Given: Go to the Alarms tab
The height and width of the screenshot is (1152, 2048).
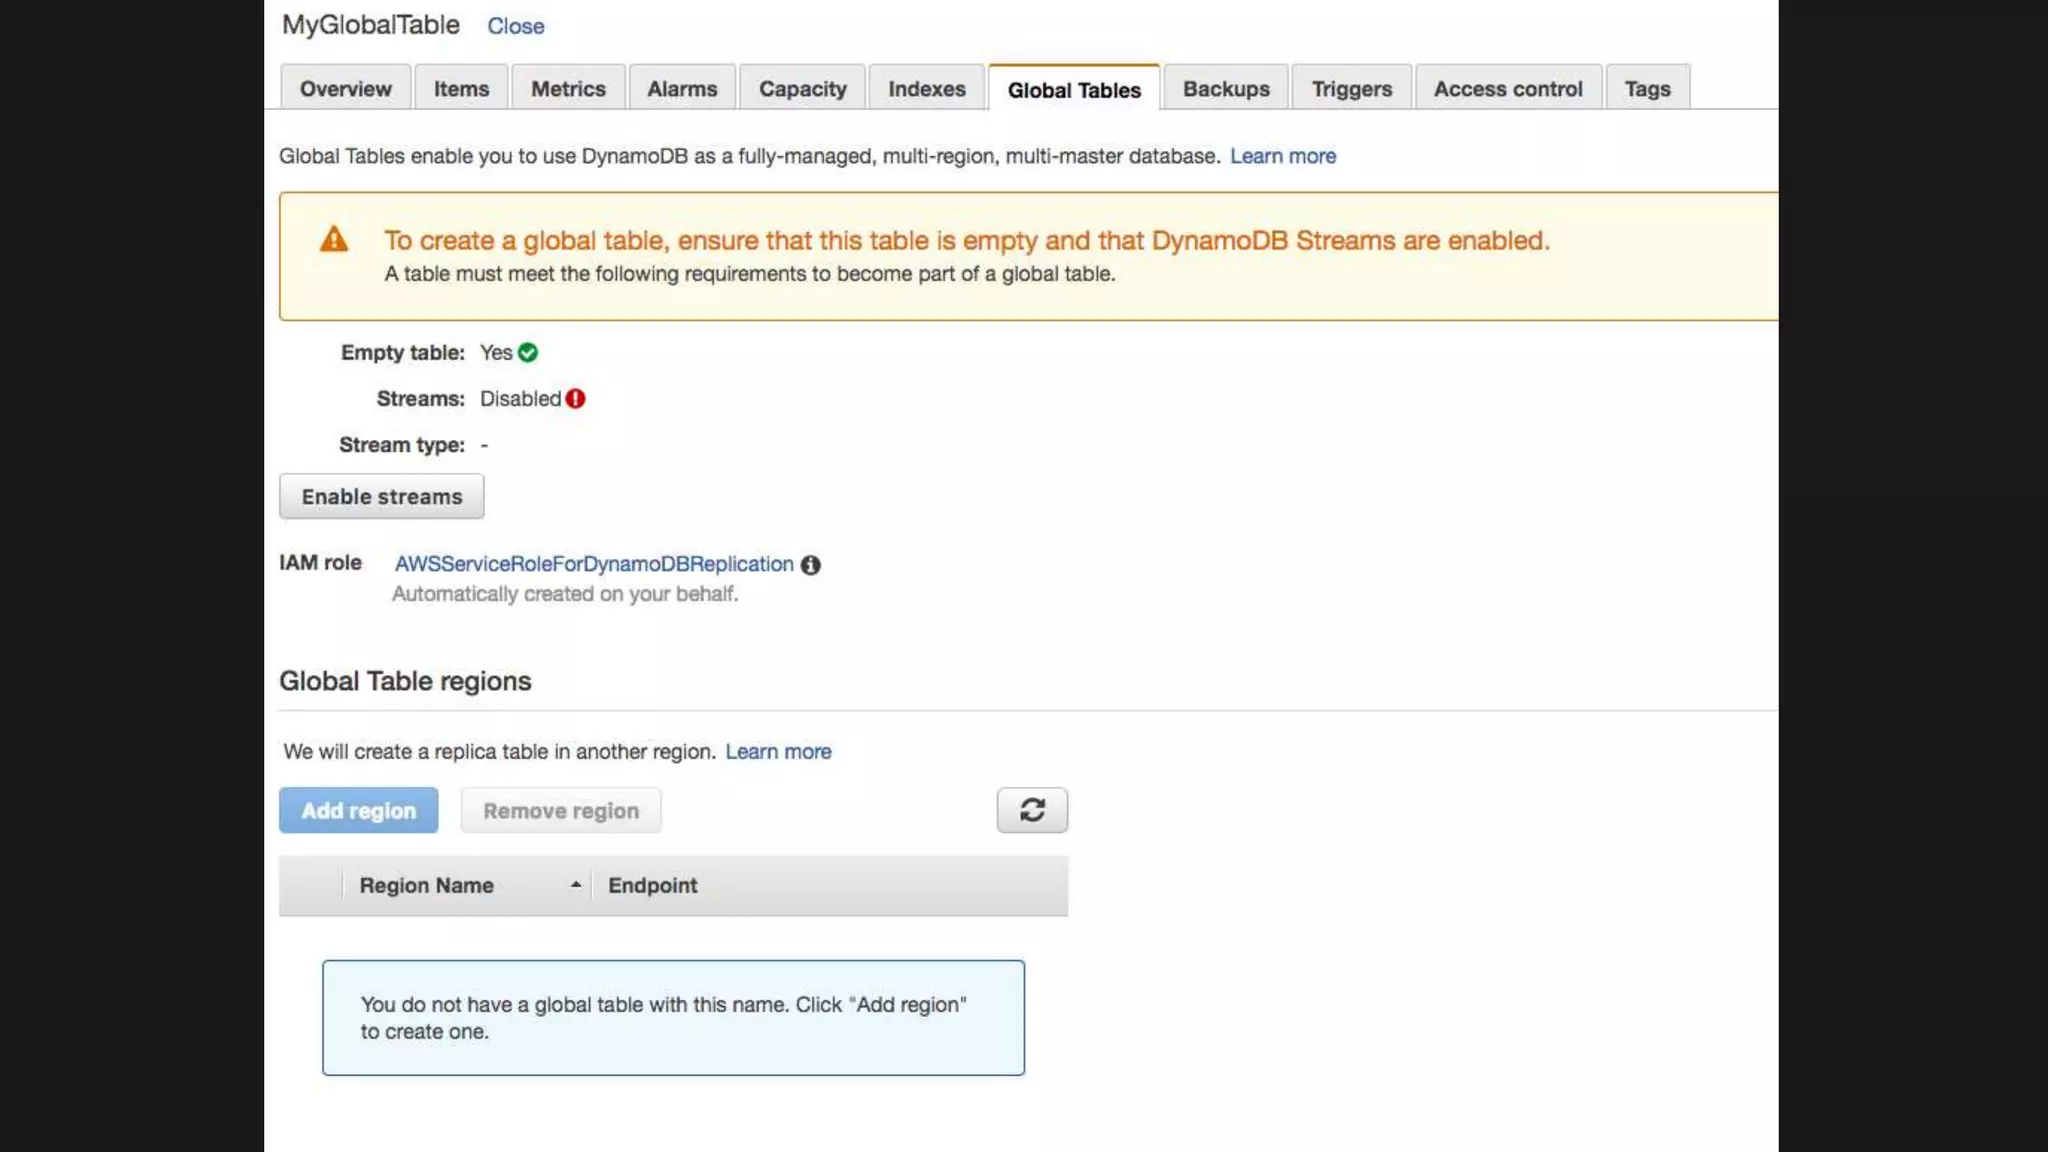Looking at the screenshot, I should (x=682, y=89).
